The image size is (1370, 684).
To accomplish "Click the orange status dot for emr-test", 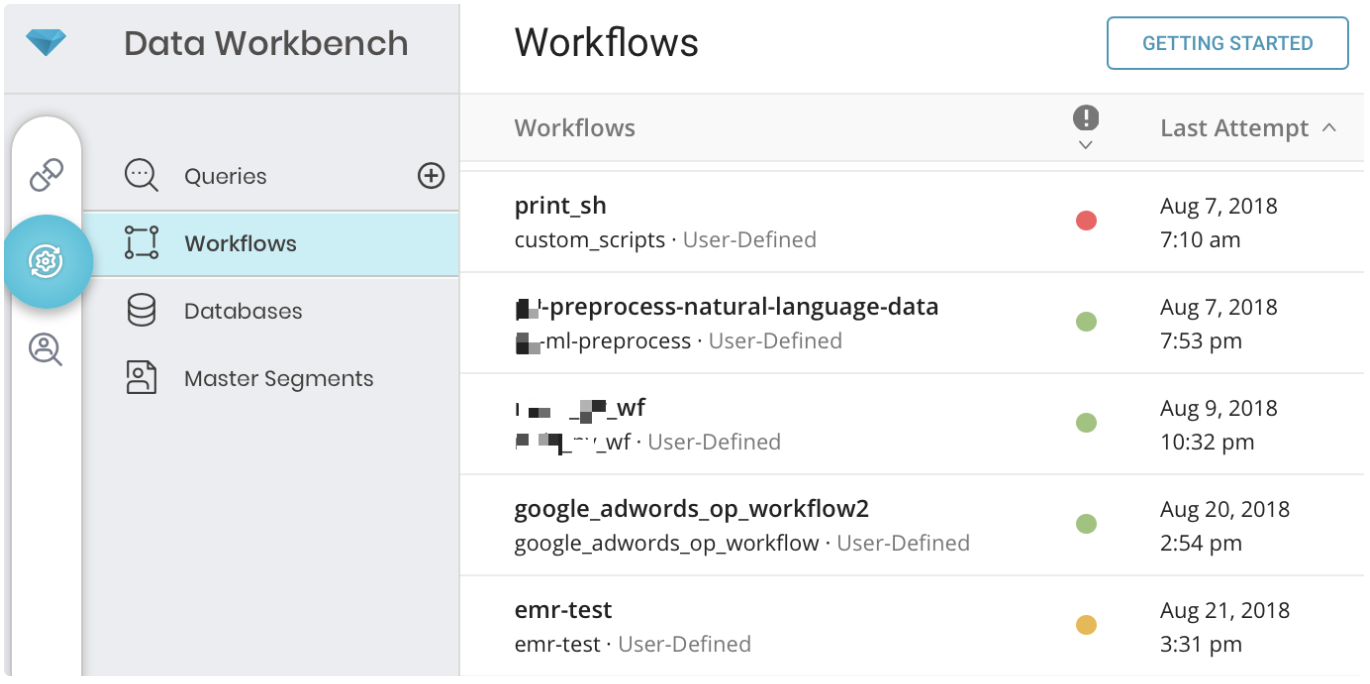I will pos(1086,625).
